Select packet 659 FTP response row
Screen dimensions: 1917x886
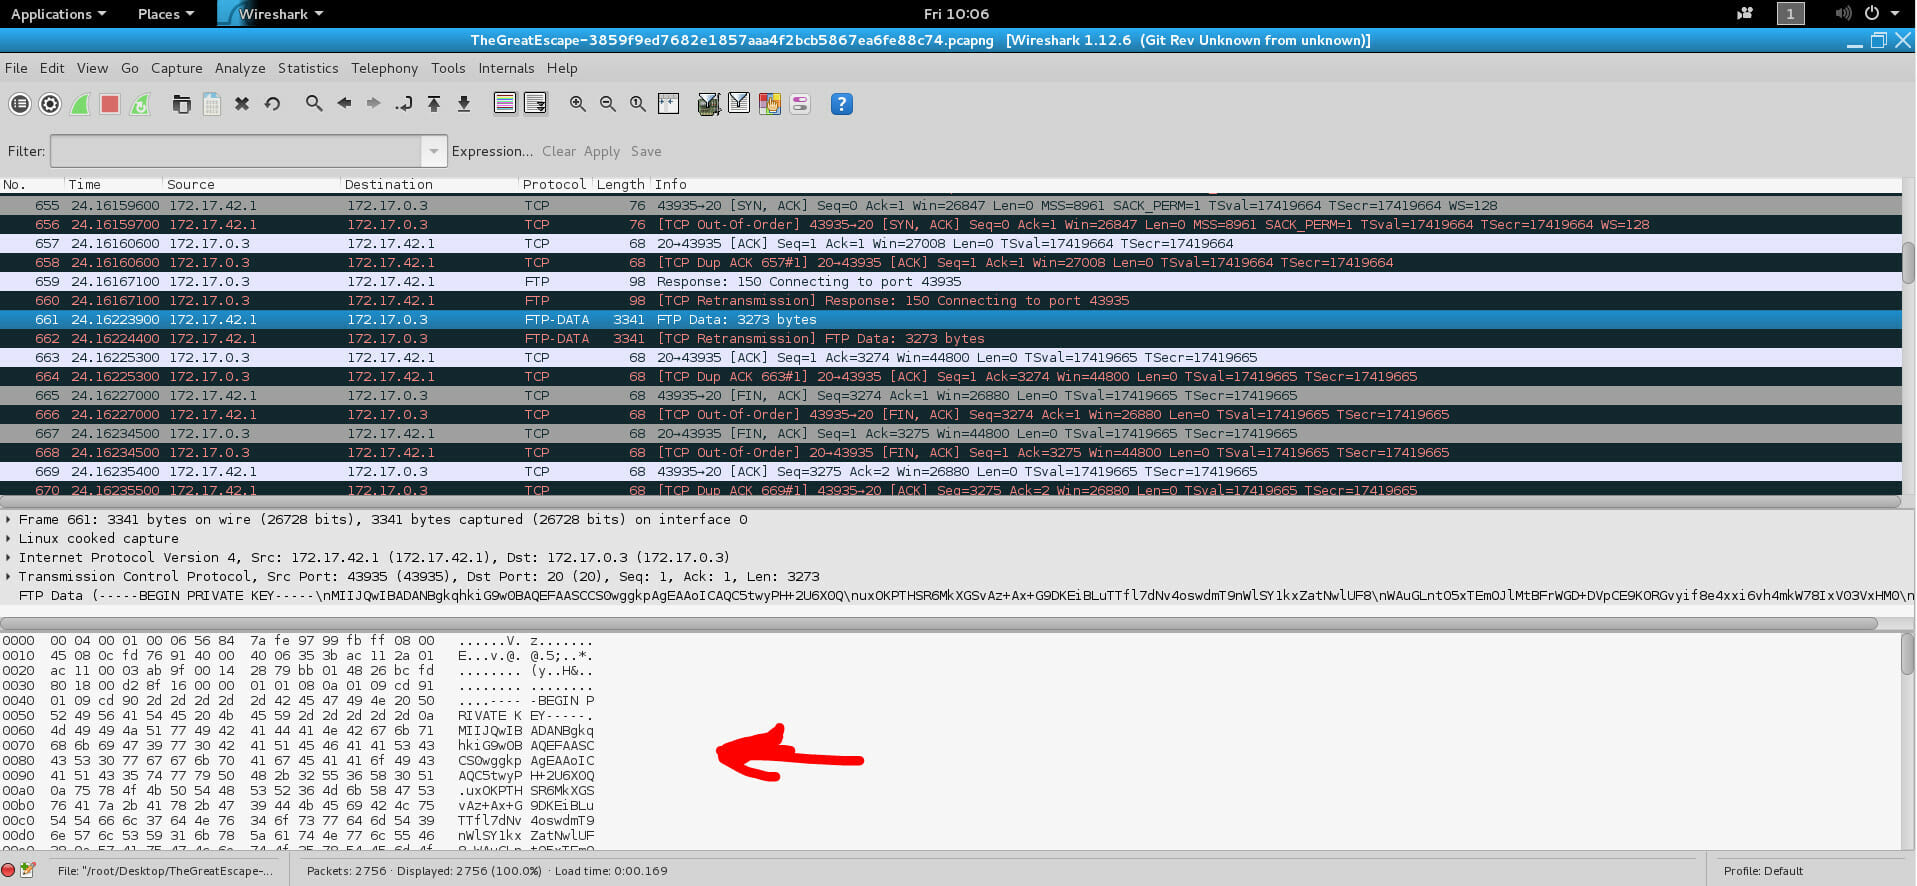click(x=950, y=282)
